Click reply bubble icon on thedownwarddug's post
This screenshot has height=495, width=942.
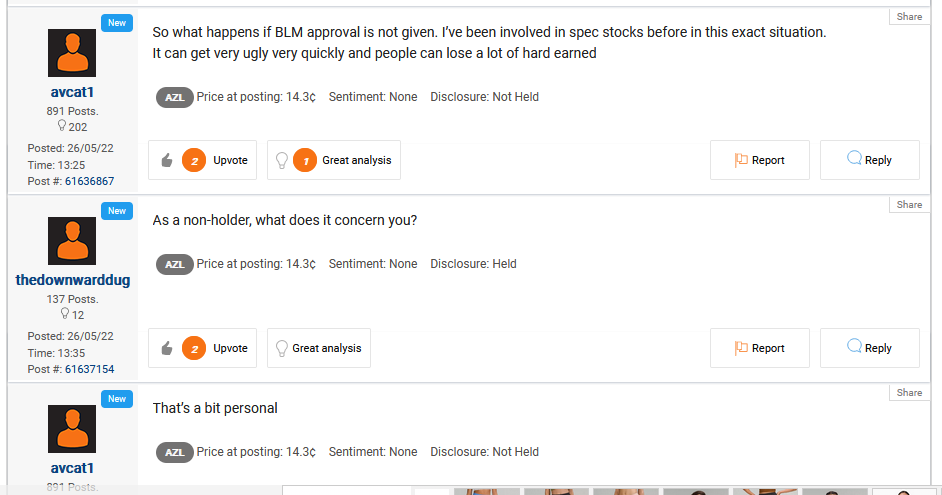[854, 346]
